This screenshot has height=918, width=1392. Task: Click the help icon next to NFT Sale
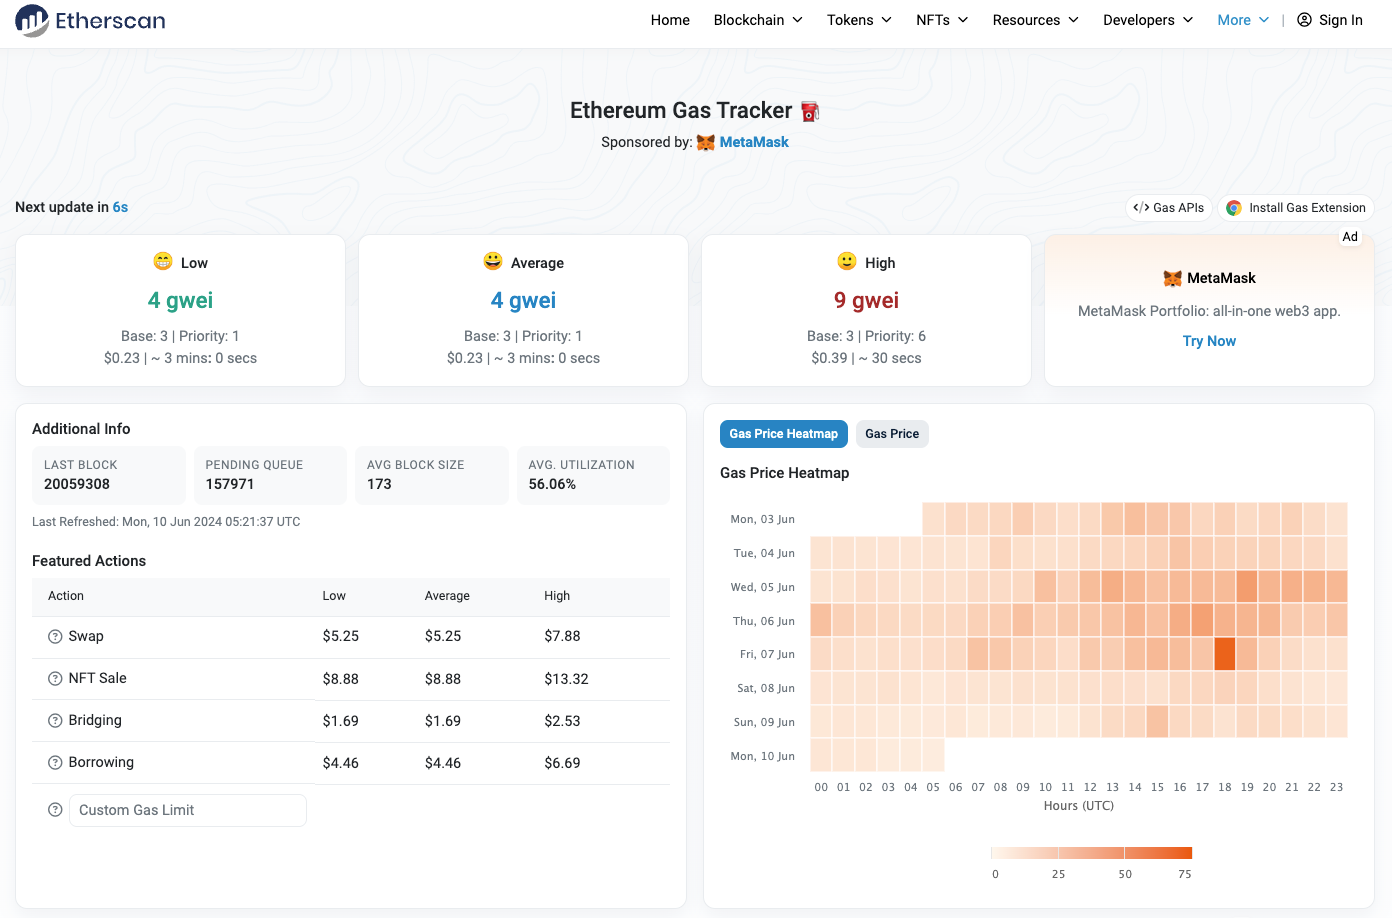click(x=55, y=679)
